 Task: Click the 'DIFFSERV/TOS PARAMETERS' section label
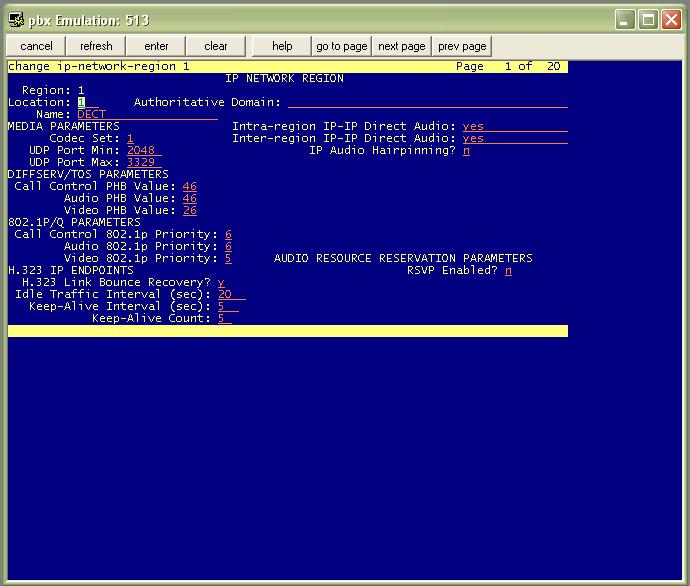(88, 174)
